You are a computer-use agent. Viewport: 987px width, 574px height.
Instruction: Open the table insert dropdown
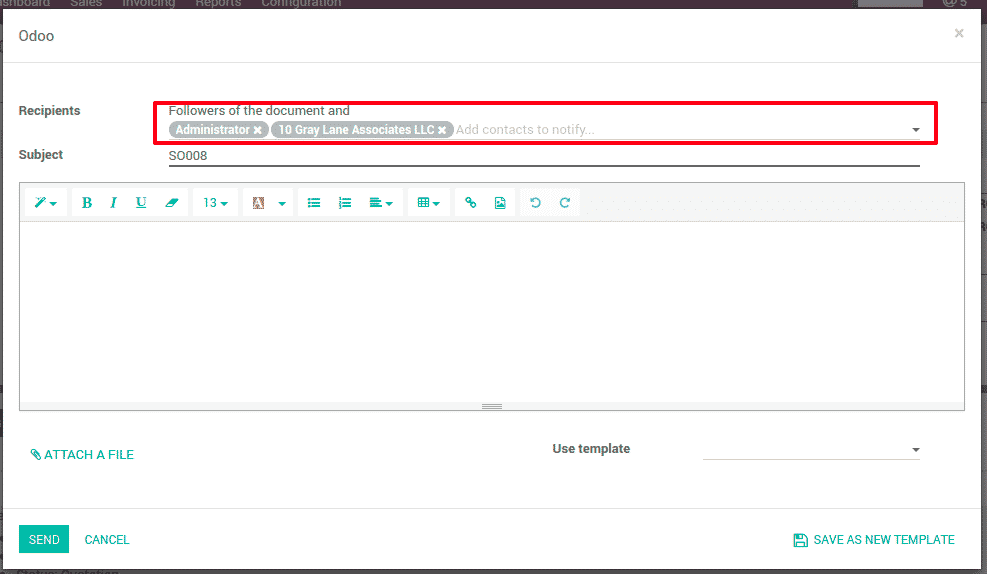[x=429, y=203]
